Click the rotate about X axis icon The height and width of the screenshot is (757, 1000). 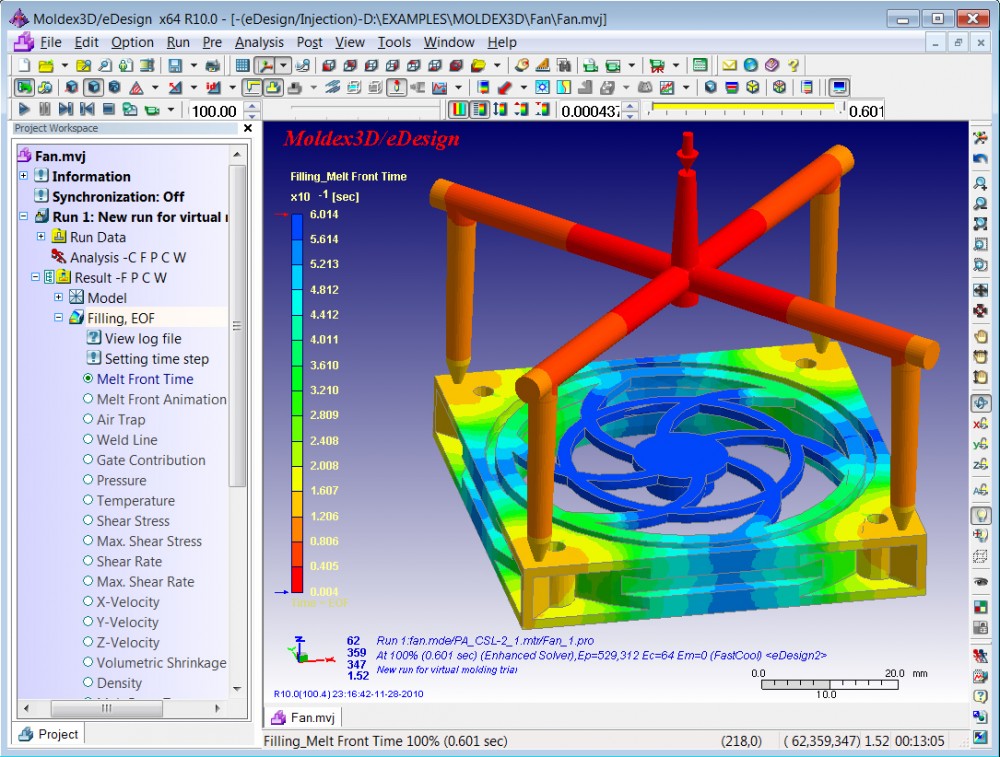(x=980, y=423)
